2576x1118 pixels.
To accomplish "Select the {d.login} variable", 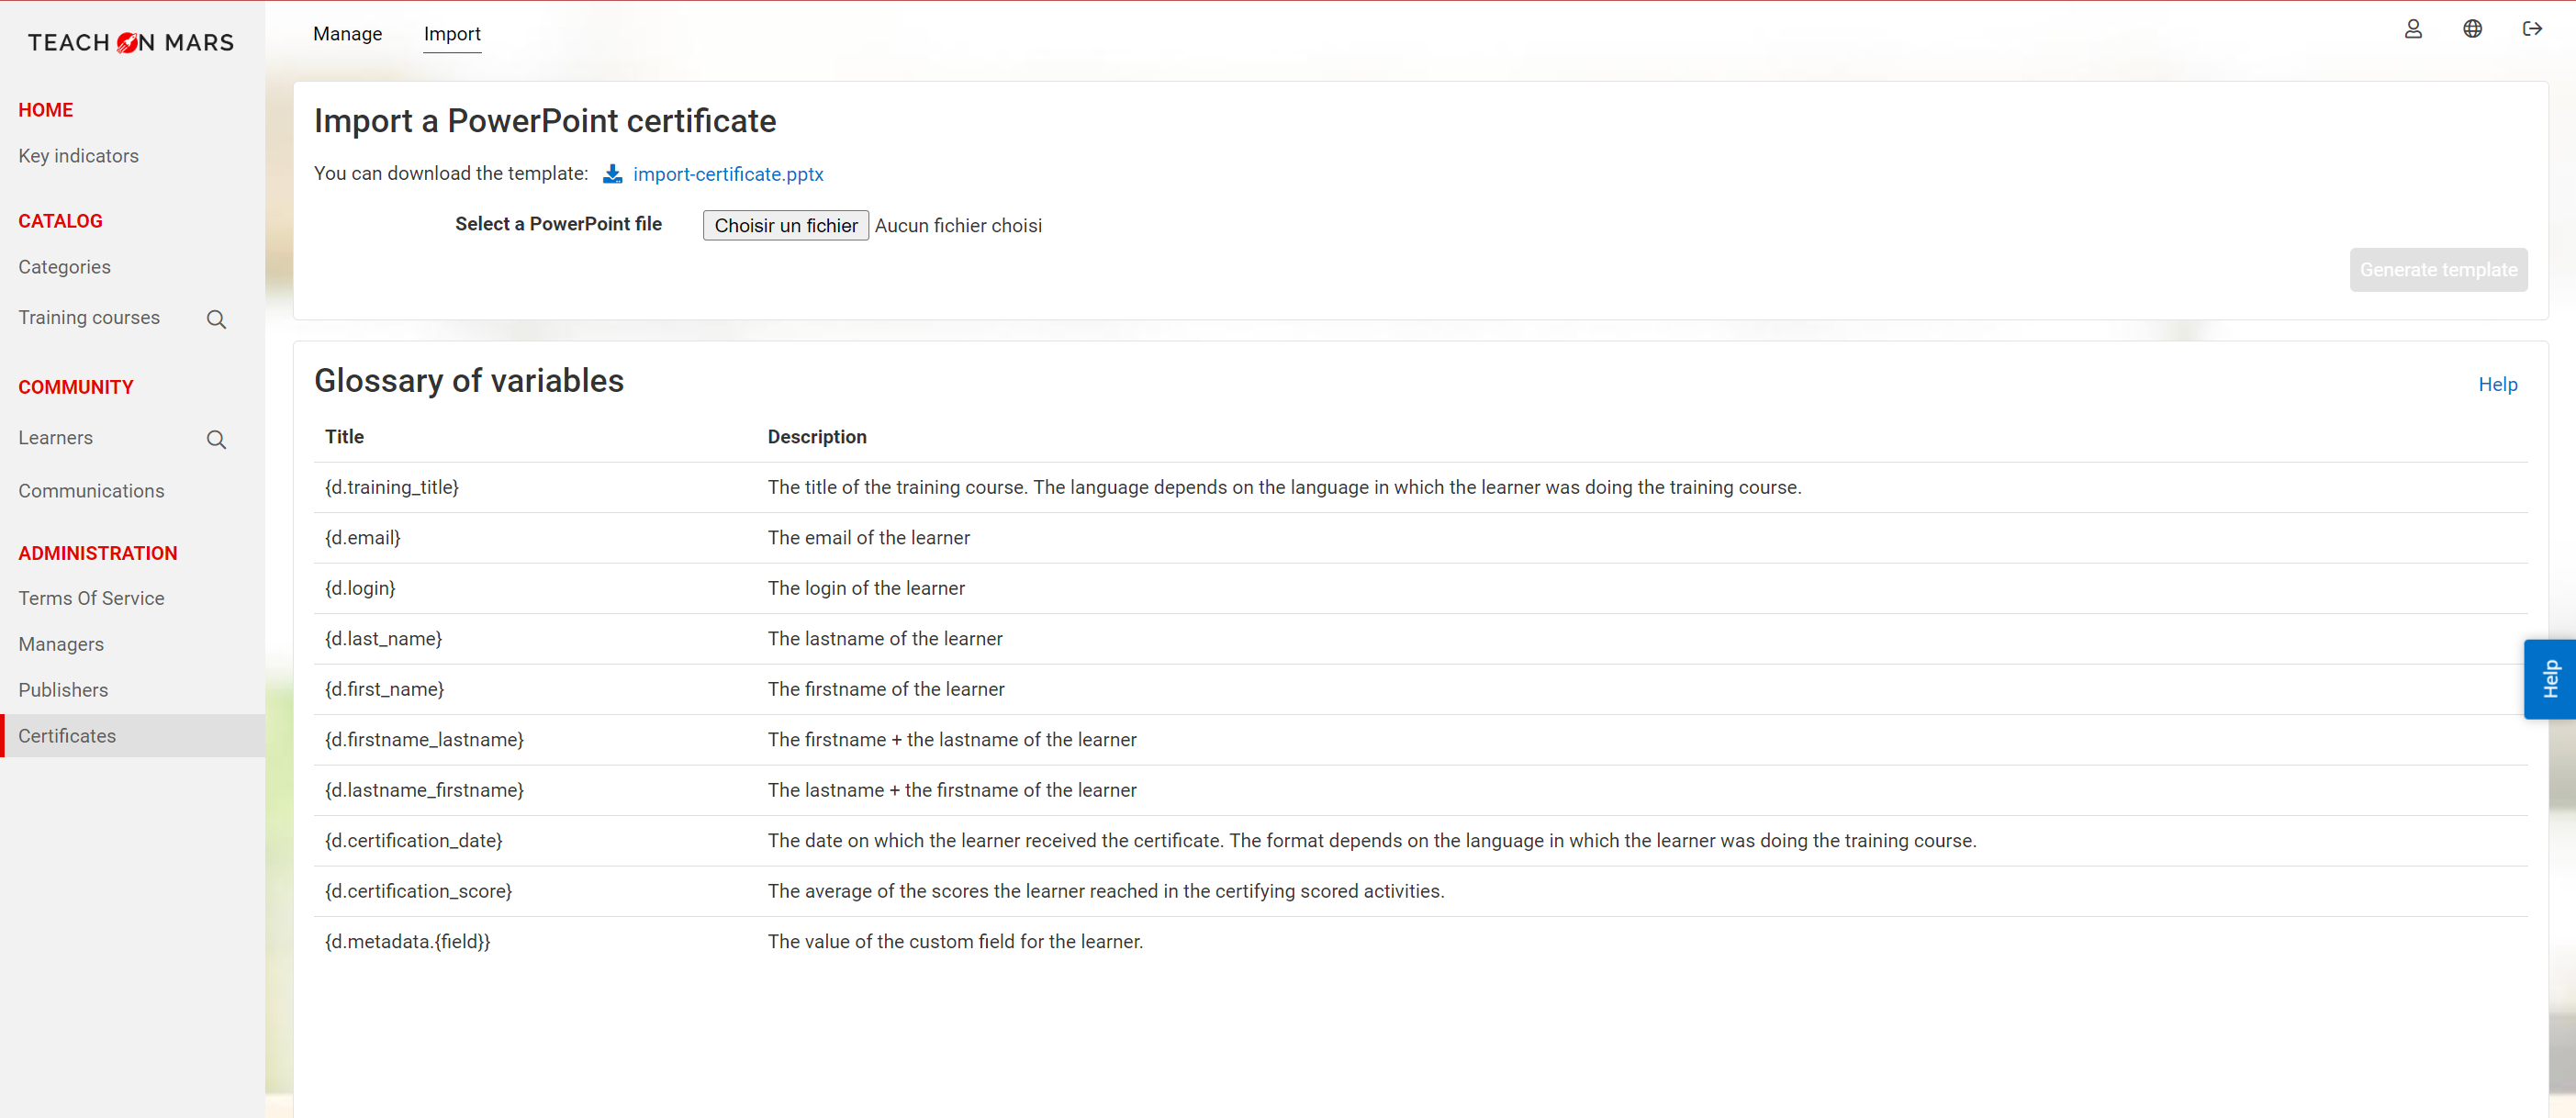I will pos(360,588).
